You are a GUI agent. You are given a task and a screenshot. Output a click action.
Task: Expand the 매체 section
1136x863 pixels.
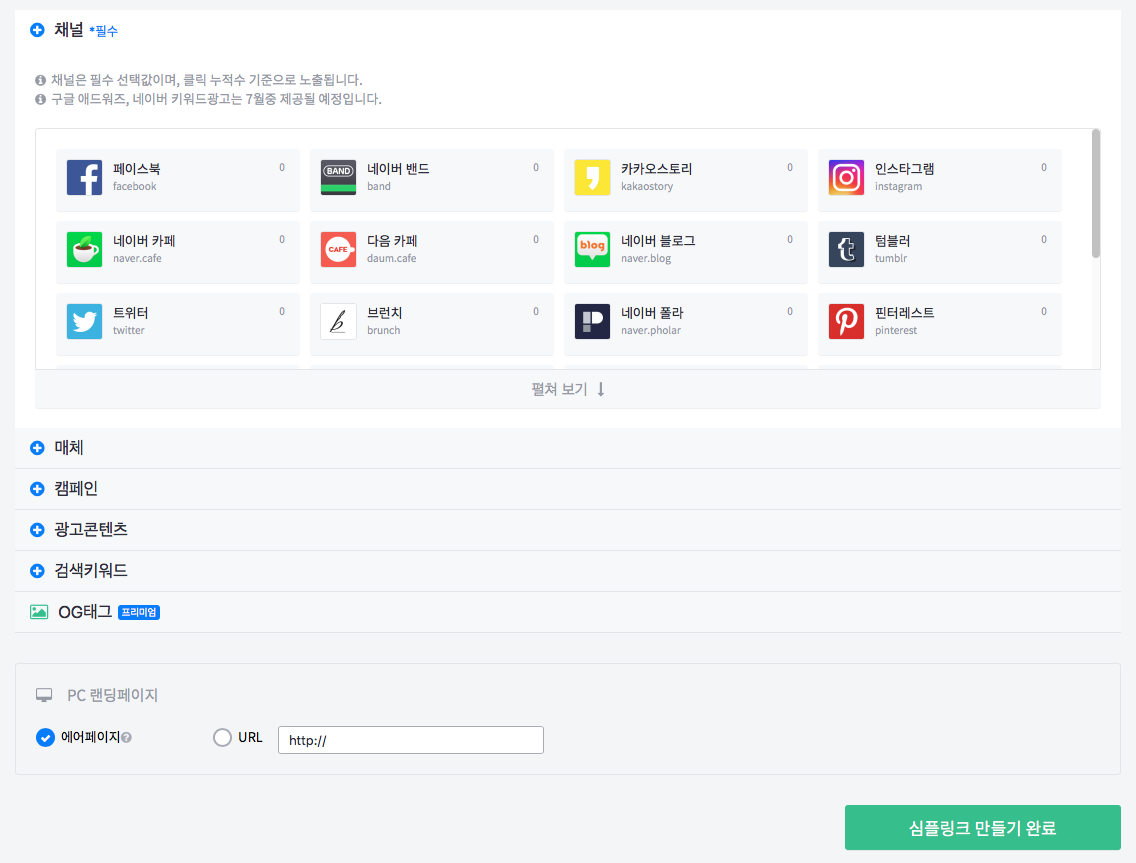point(568,448)
